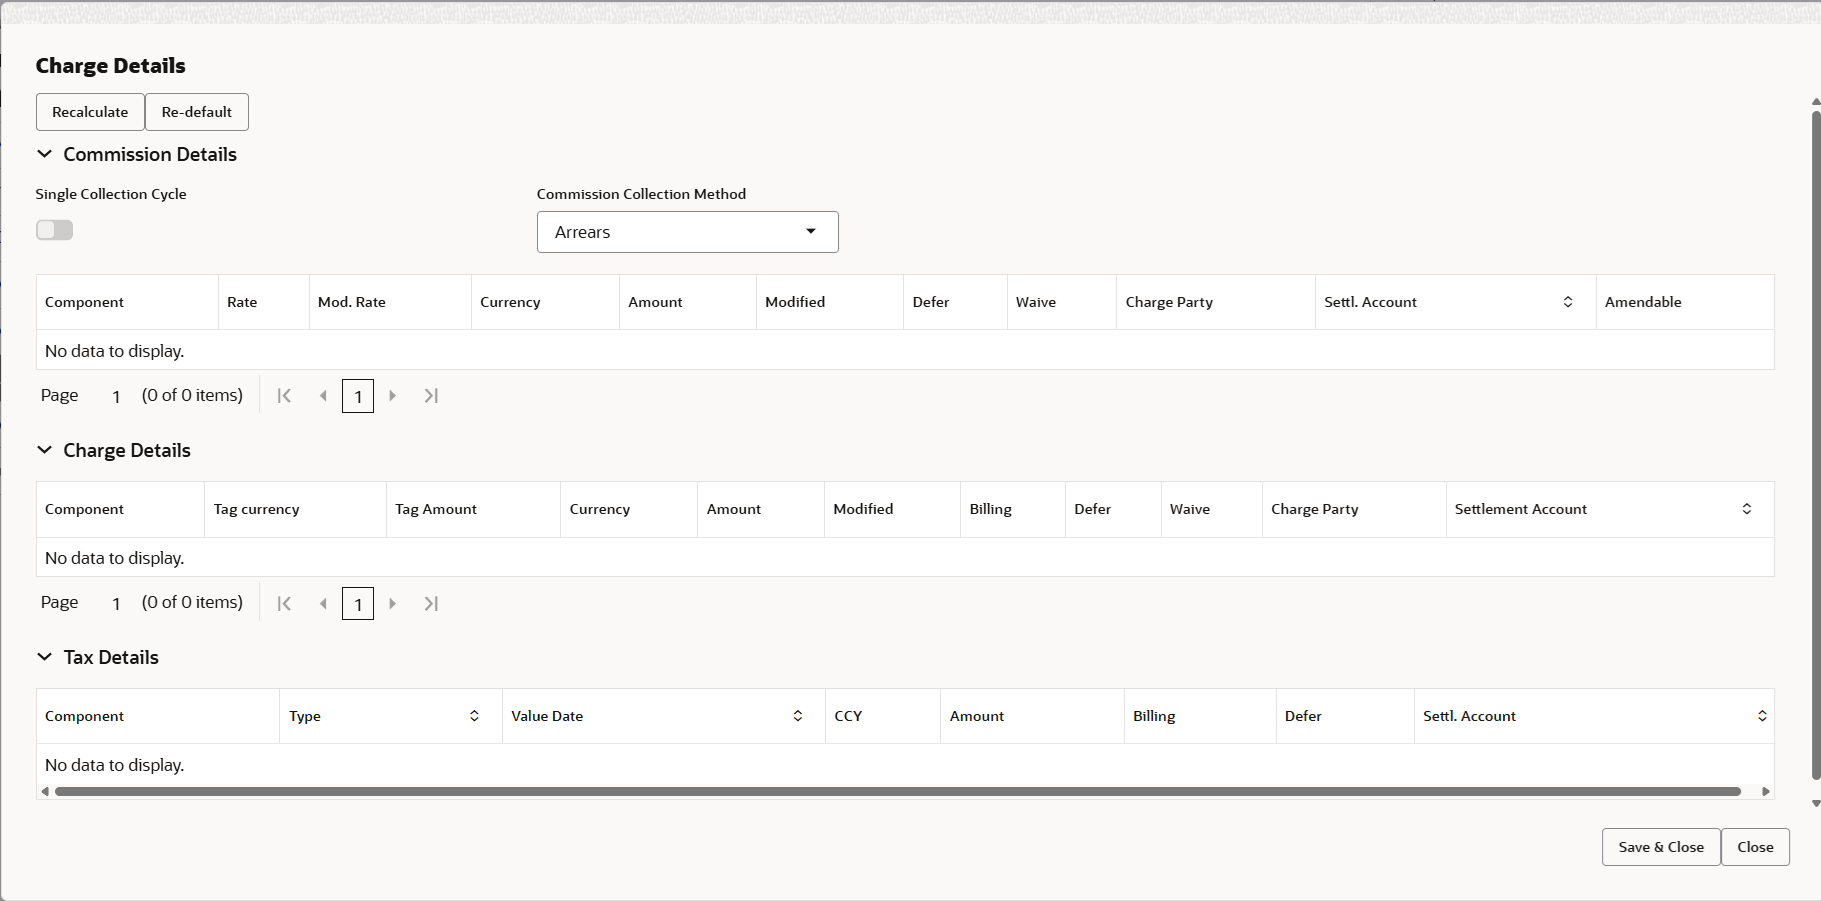Click the Recalculate button

[89, 111]
